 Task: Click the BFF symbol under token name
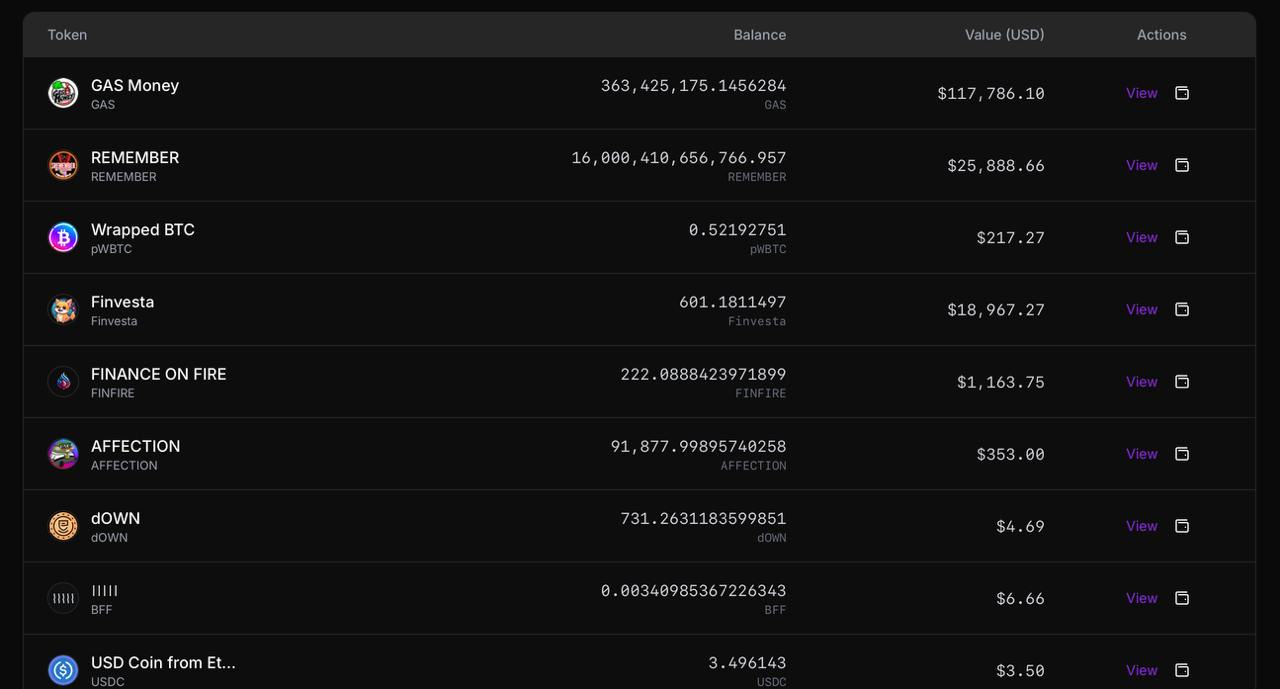click(x=102, y=609)
